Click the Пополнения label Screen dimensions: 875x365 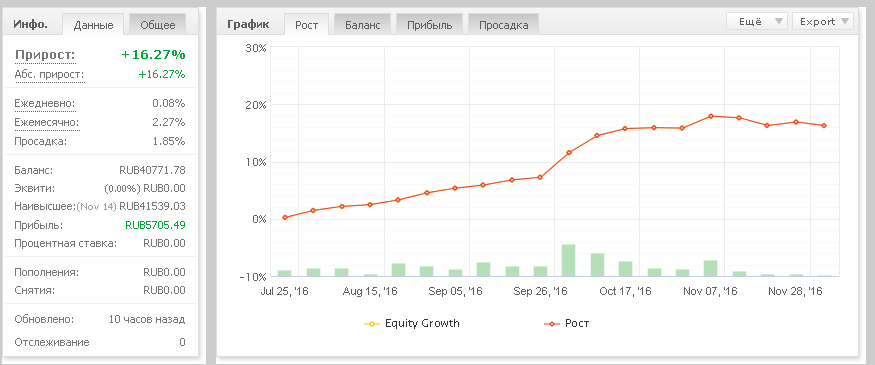click(x=47, y=272)
